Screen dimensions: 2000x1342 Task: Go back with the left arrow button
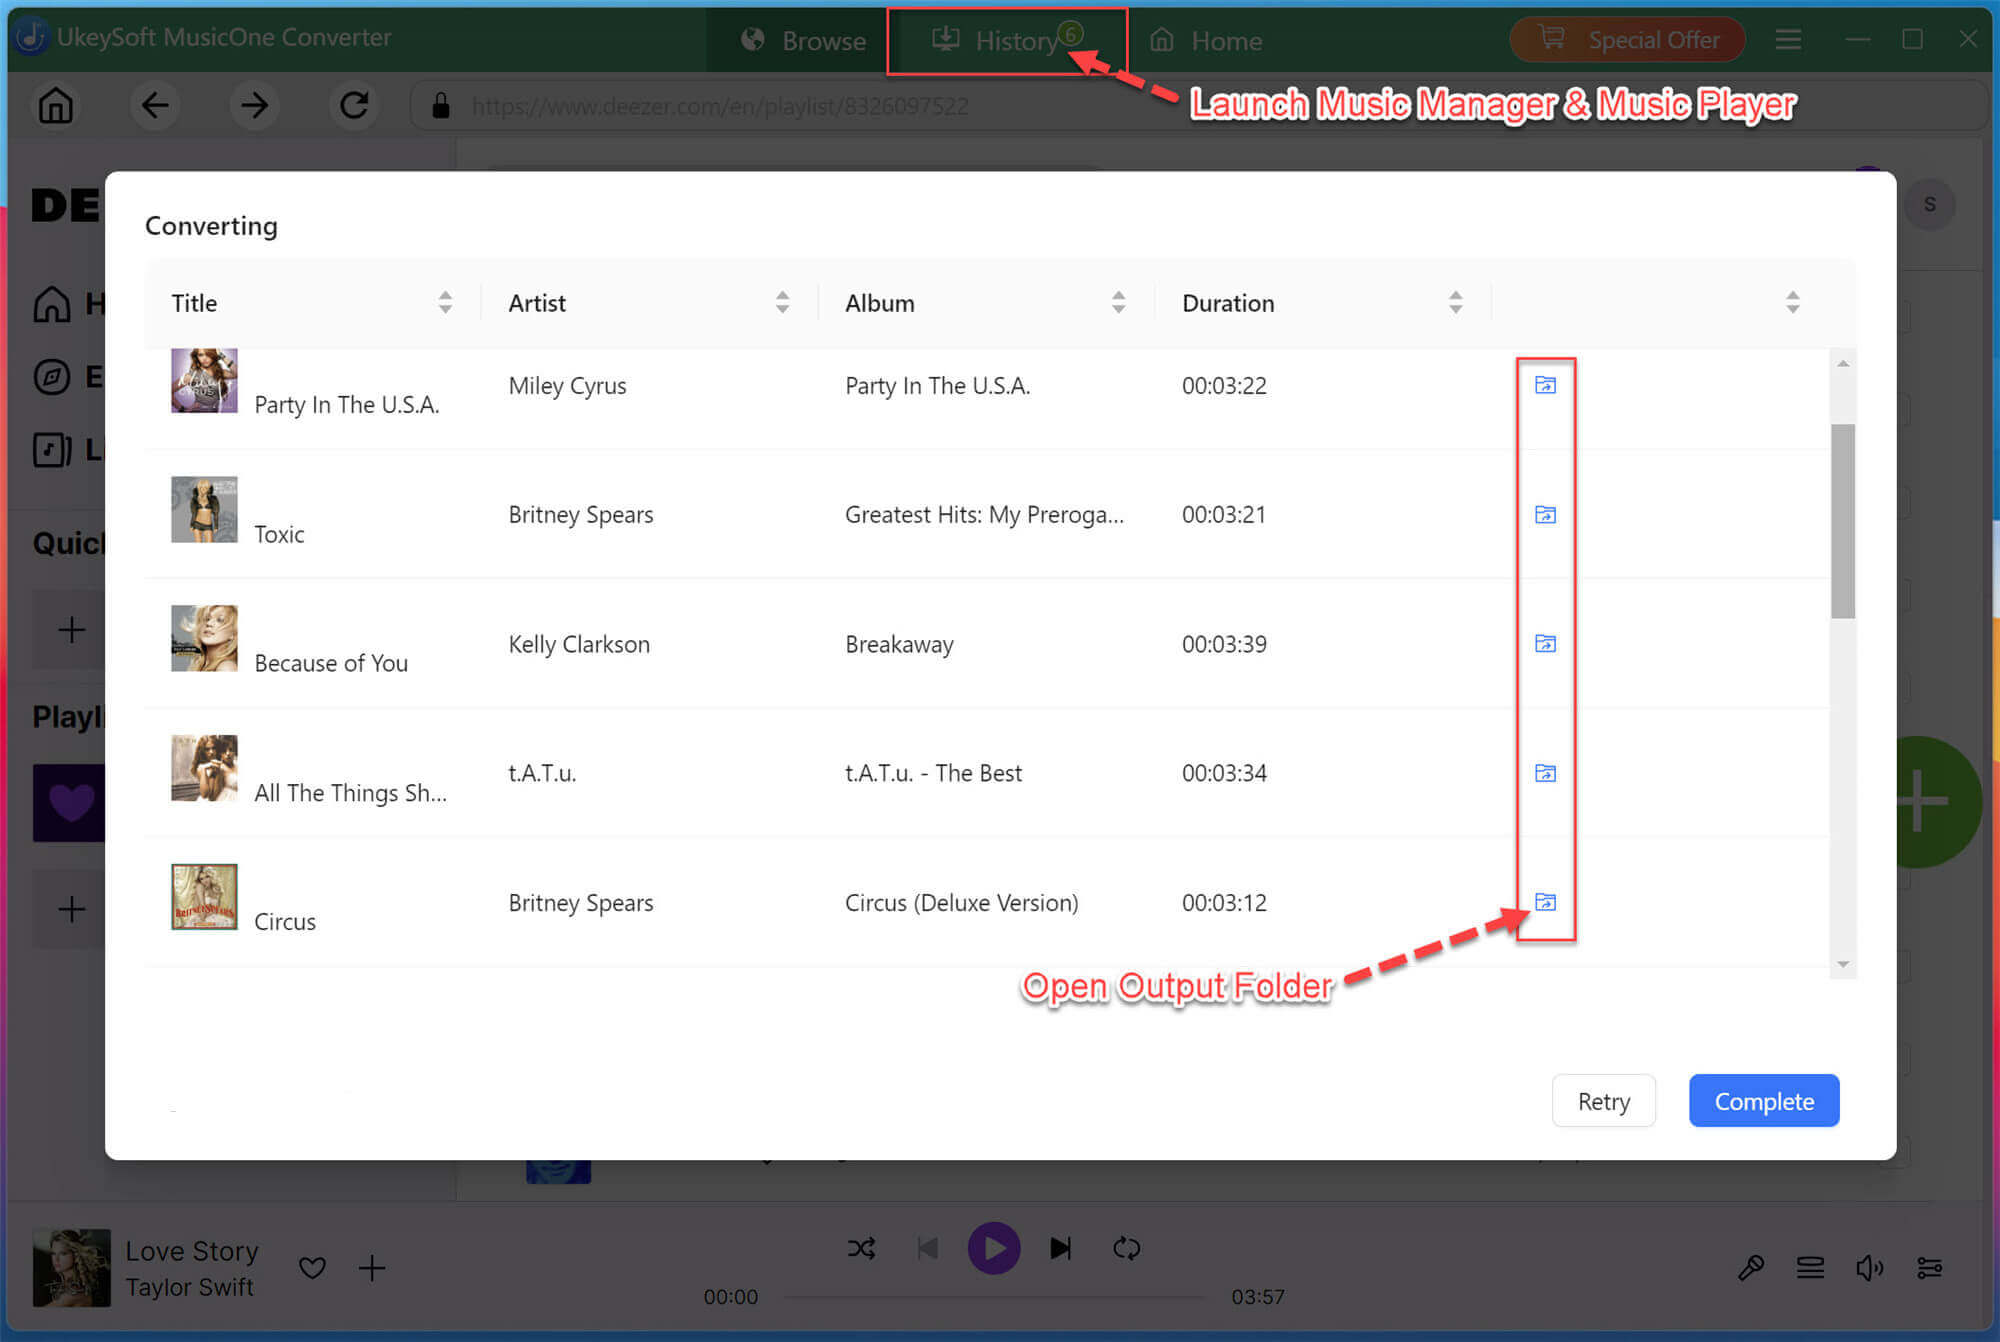coord(155,105)
